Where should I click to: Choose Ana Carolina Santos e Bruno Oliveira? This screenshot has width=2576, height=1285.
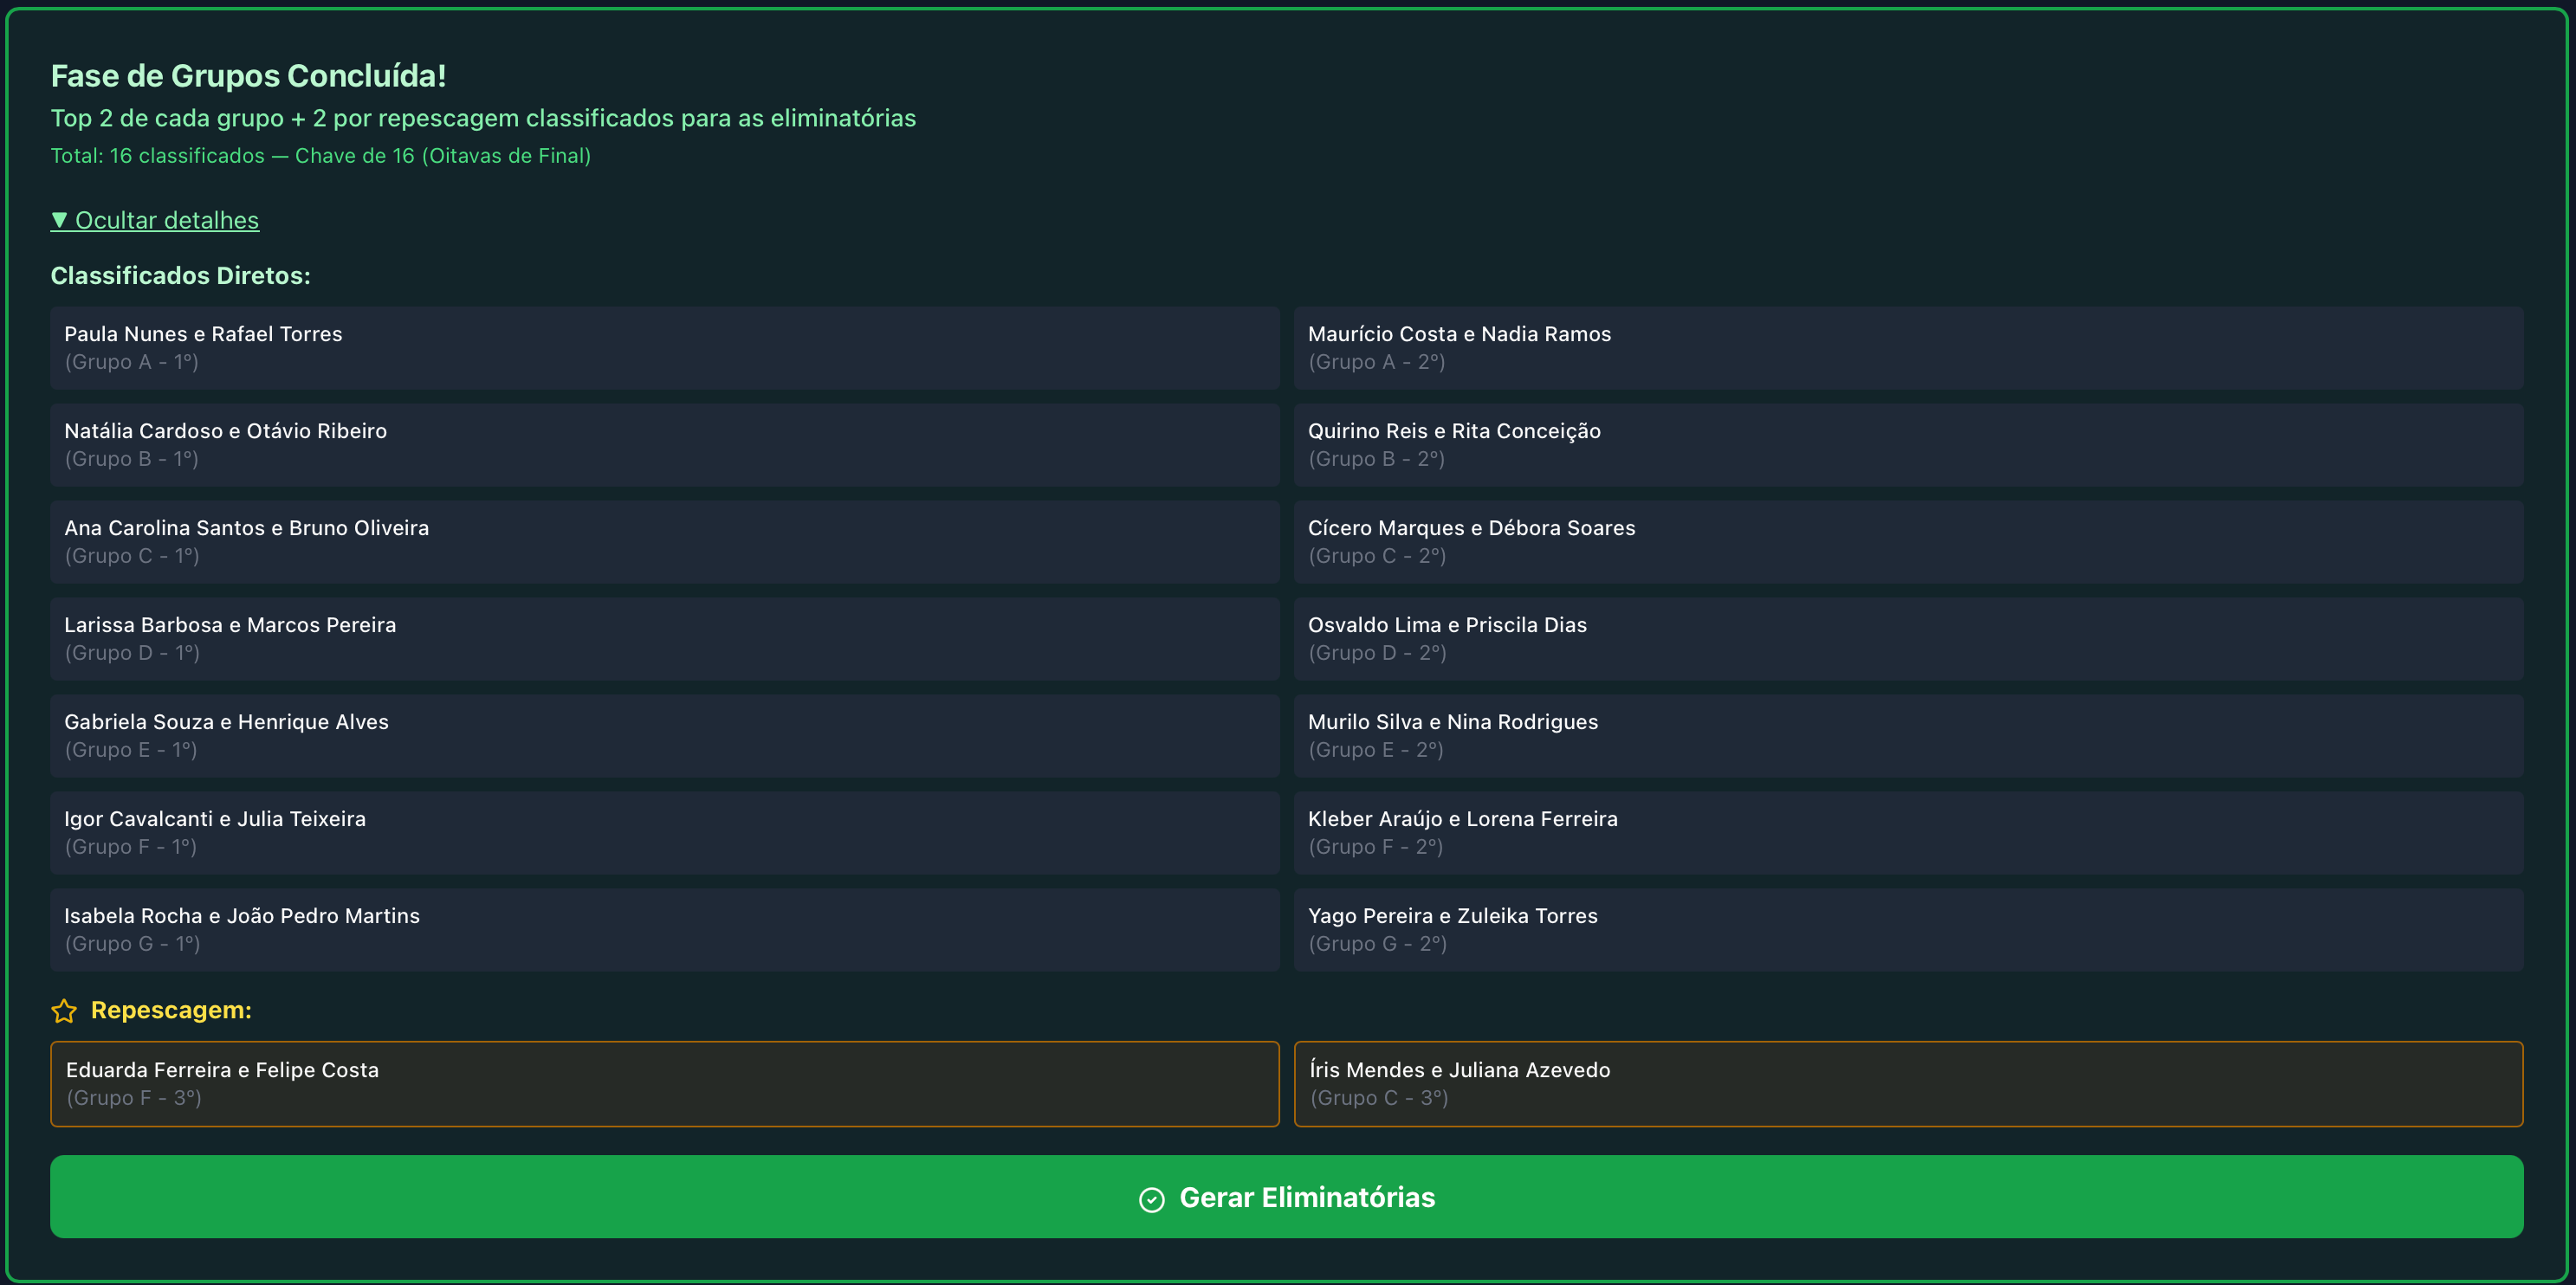664,542
